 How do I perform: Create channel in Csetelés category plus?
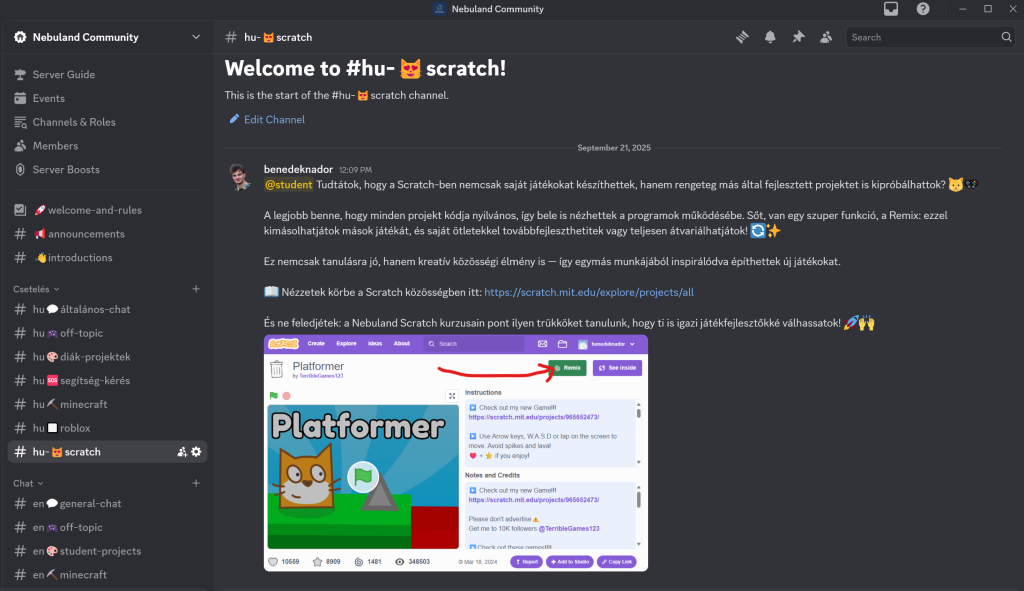(x=196, y=289)
